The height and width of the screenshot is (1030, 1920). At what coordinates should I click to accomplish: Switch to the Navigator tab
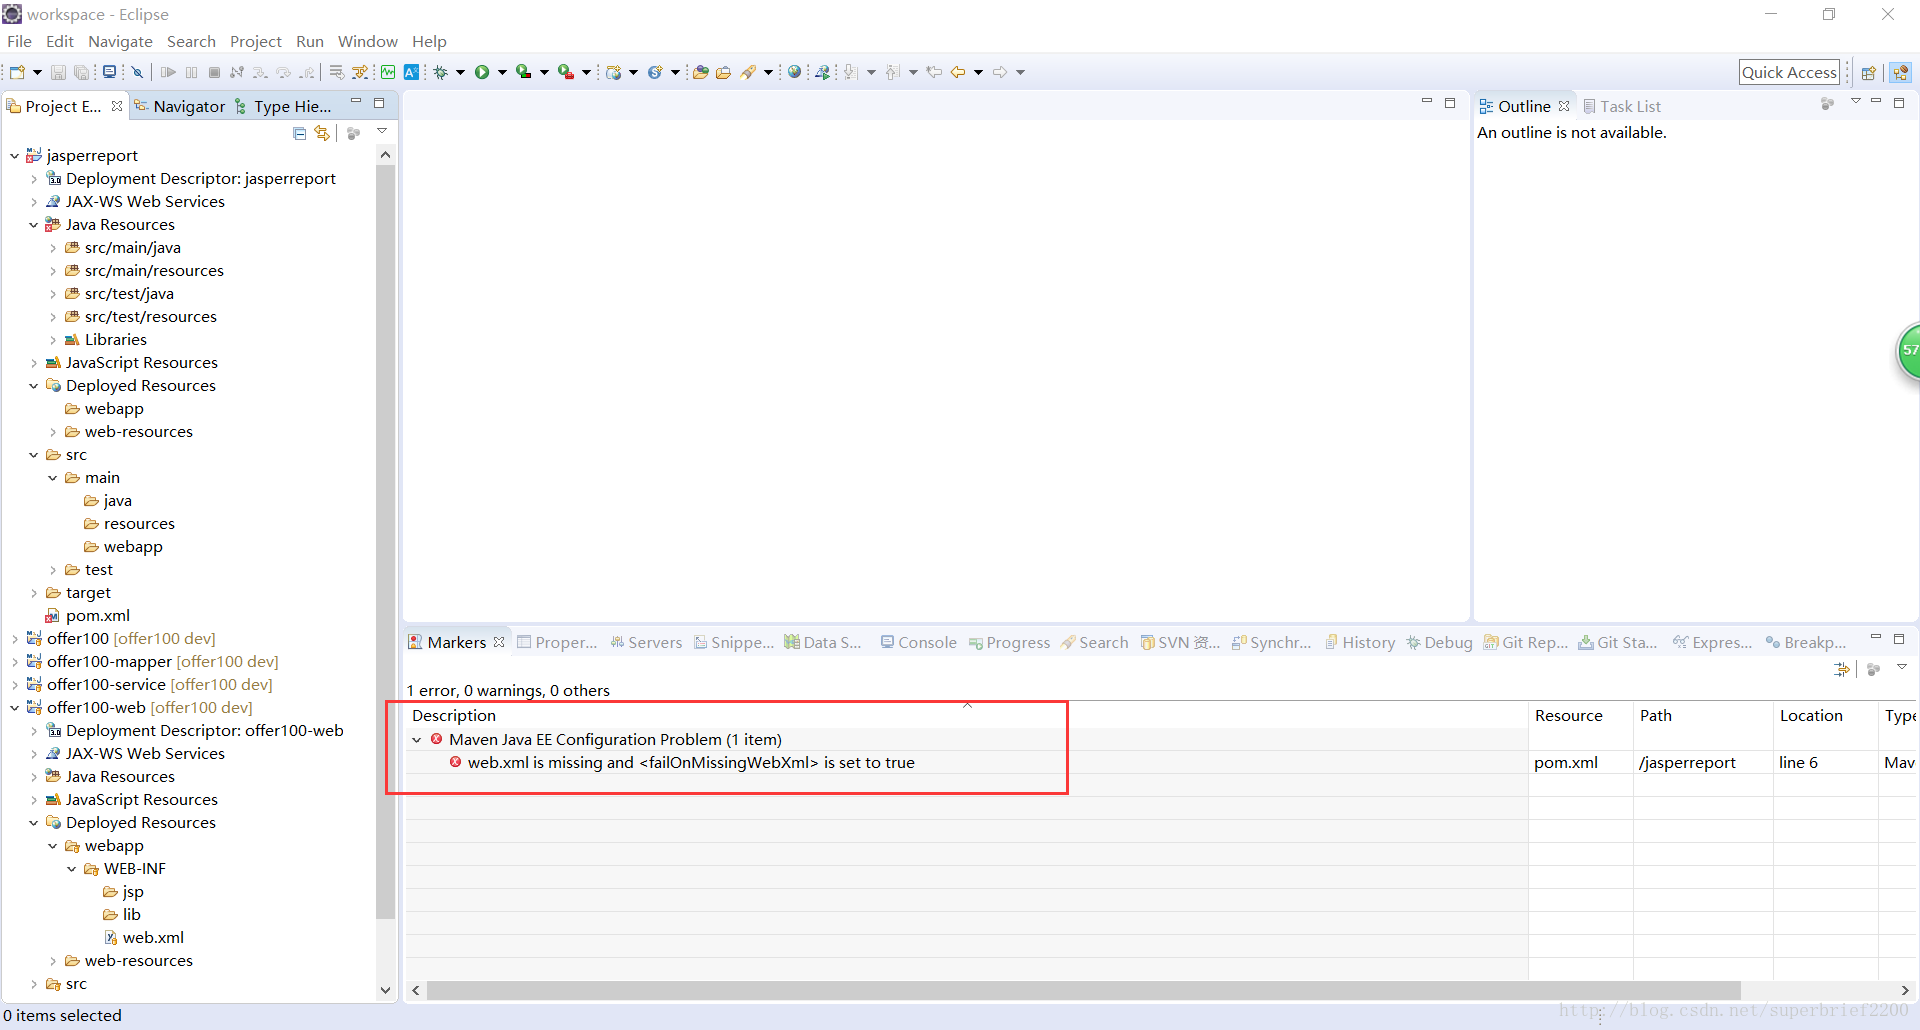(x=180, y=106)
